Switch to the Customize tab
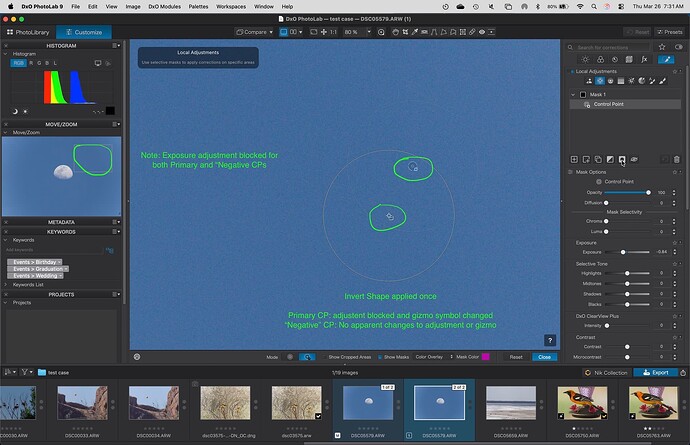The image size is (690, 445). (x=84, y=32)
